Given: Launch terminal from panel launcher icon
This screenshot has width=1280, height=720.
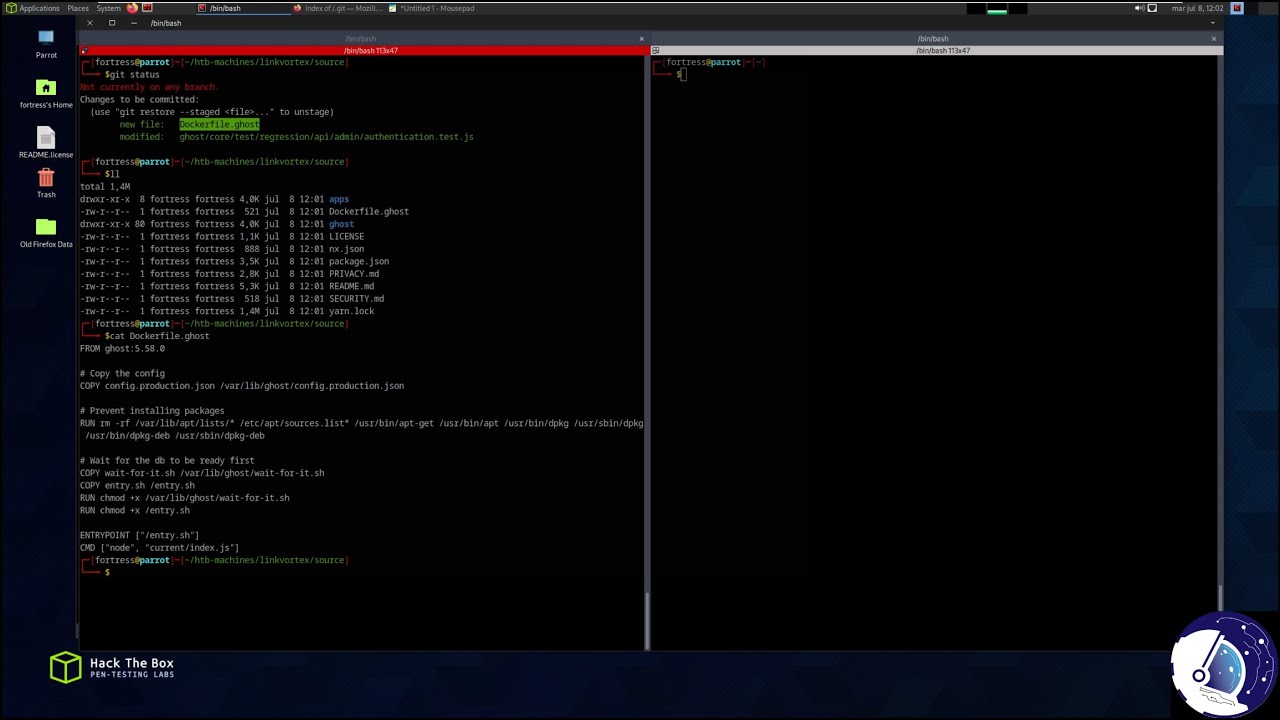Looking at the screenshot, I should pyautogui.click(x=147, y=8).
